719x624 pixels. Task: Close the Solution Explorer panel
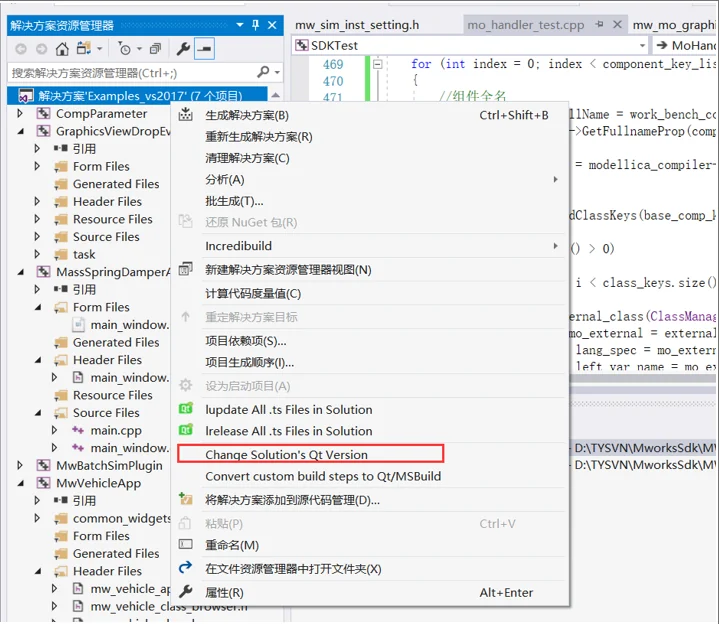pos(272,25)
